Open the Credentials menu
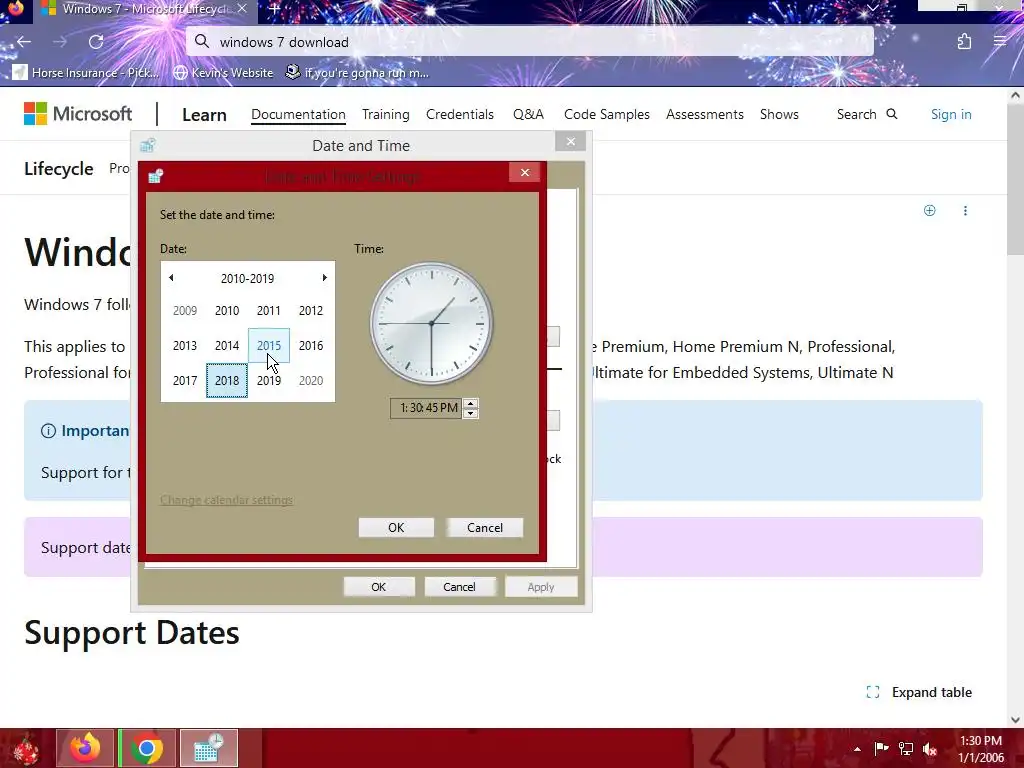This screenshot has height=768, width=1024. coord(460,114)
